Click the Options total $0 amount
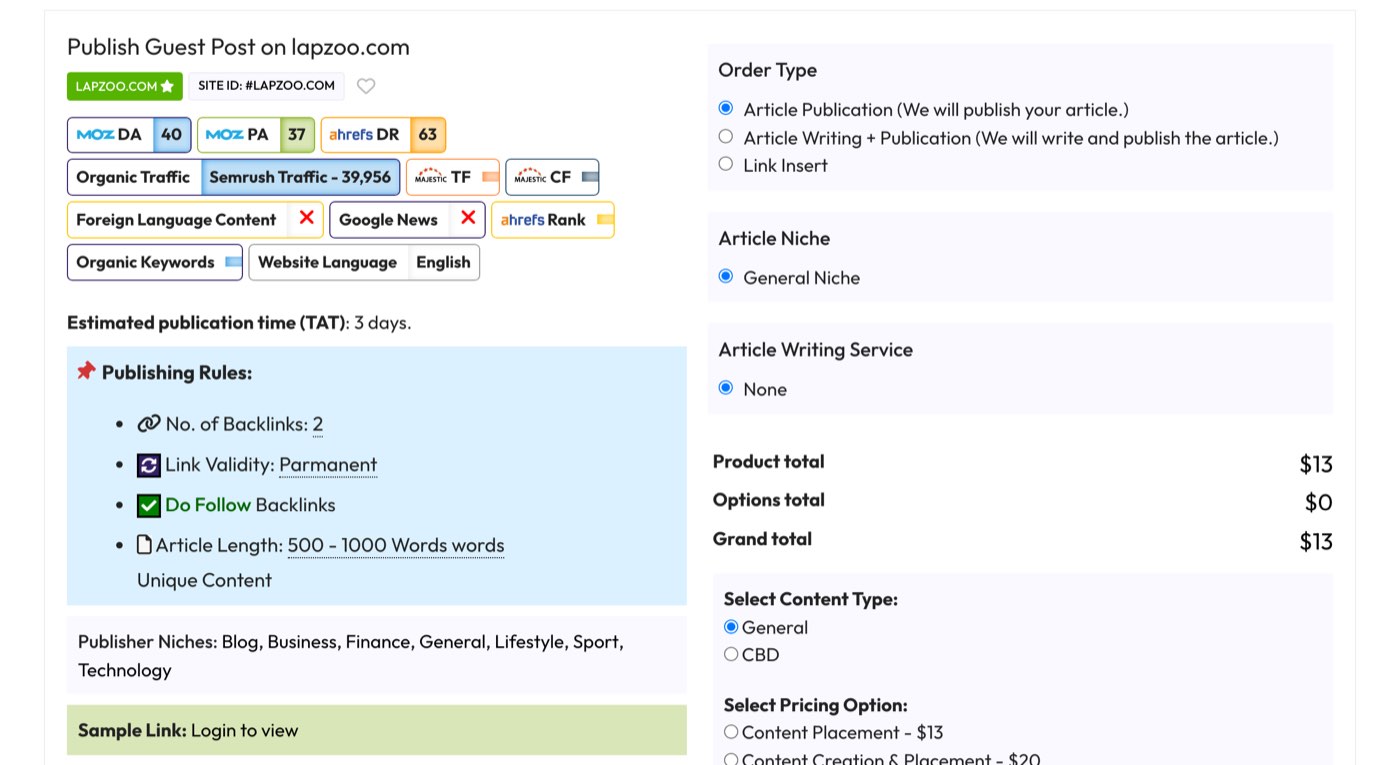The width and height of the screenshot is (1400, 765). (1319, 502)
